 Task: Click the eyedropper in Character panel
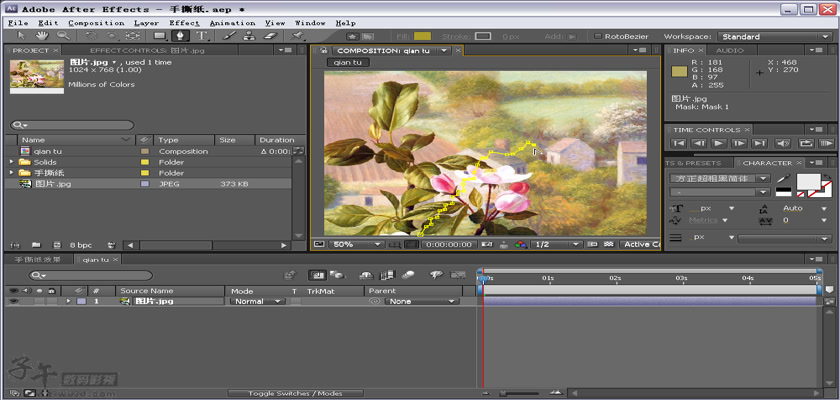coord(782,178)
